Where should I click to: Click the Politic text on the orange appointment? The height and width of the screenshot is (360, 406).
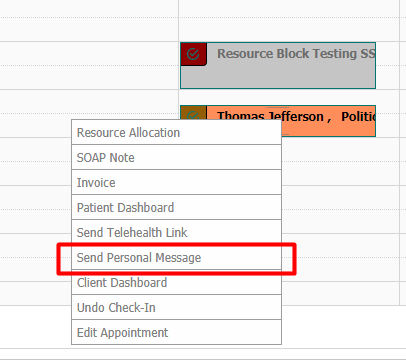click(358, 116)
